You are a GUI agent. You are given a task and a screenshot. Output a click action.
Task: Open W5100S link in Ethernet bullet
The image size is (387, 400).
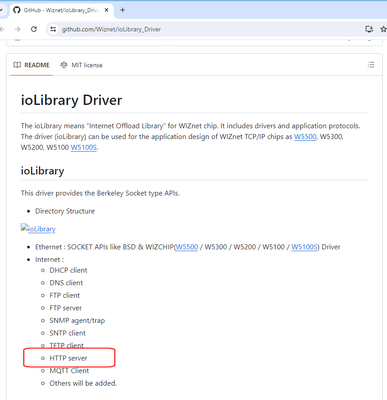[304, 247]
